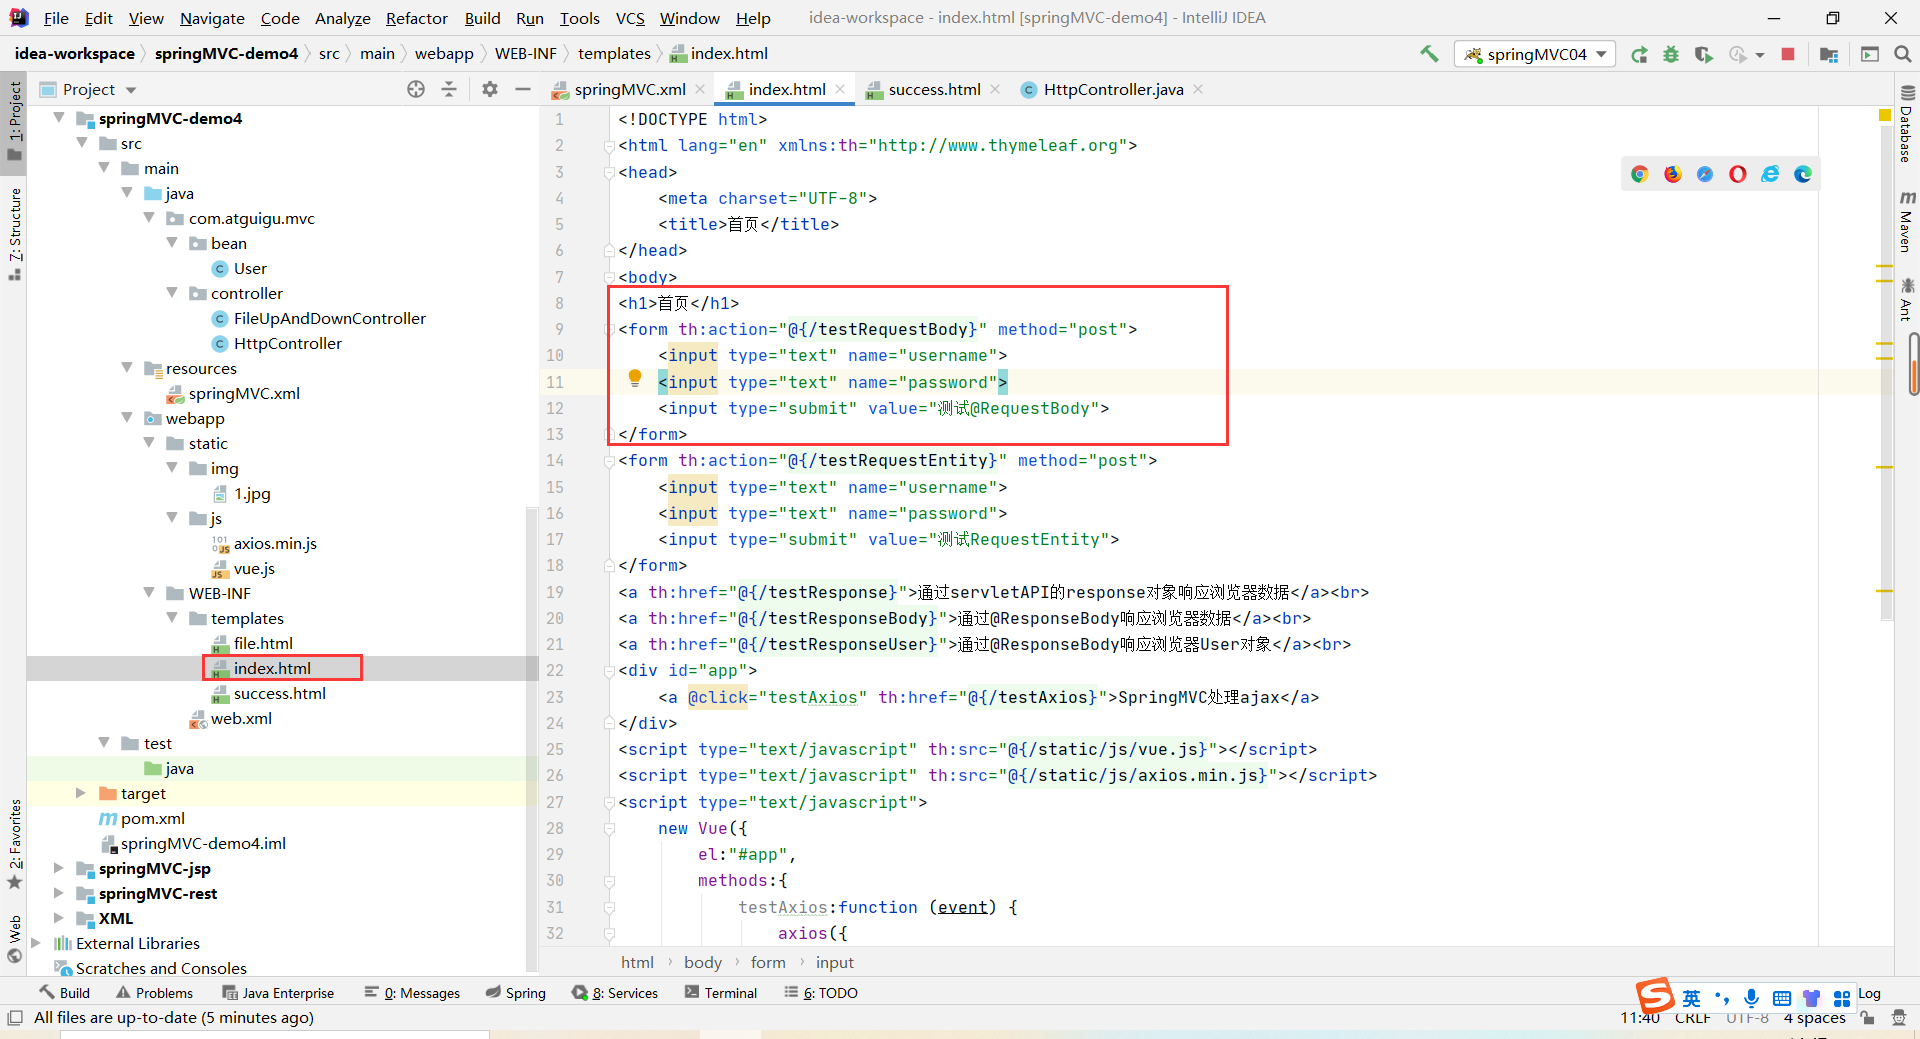This screenshot has width=1920, height=1039.
Task: Open page in Edge browser icon
Action: point(1803,174)
